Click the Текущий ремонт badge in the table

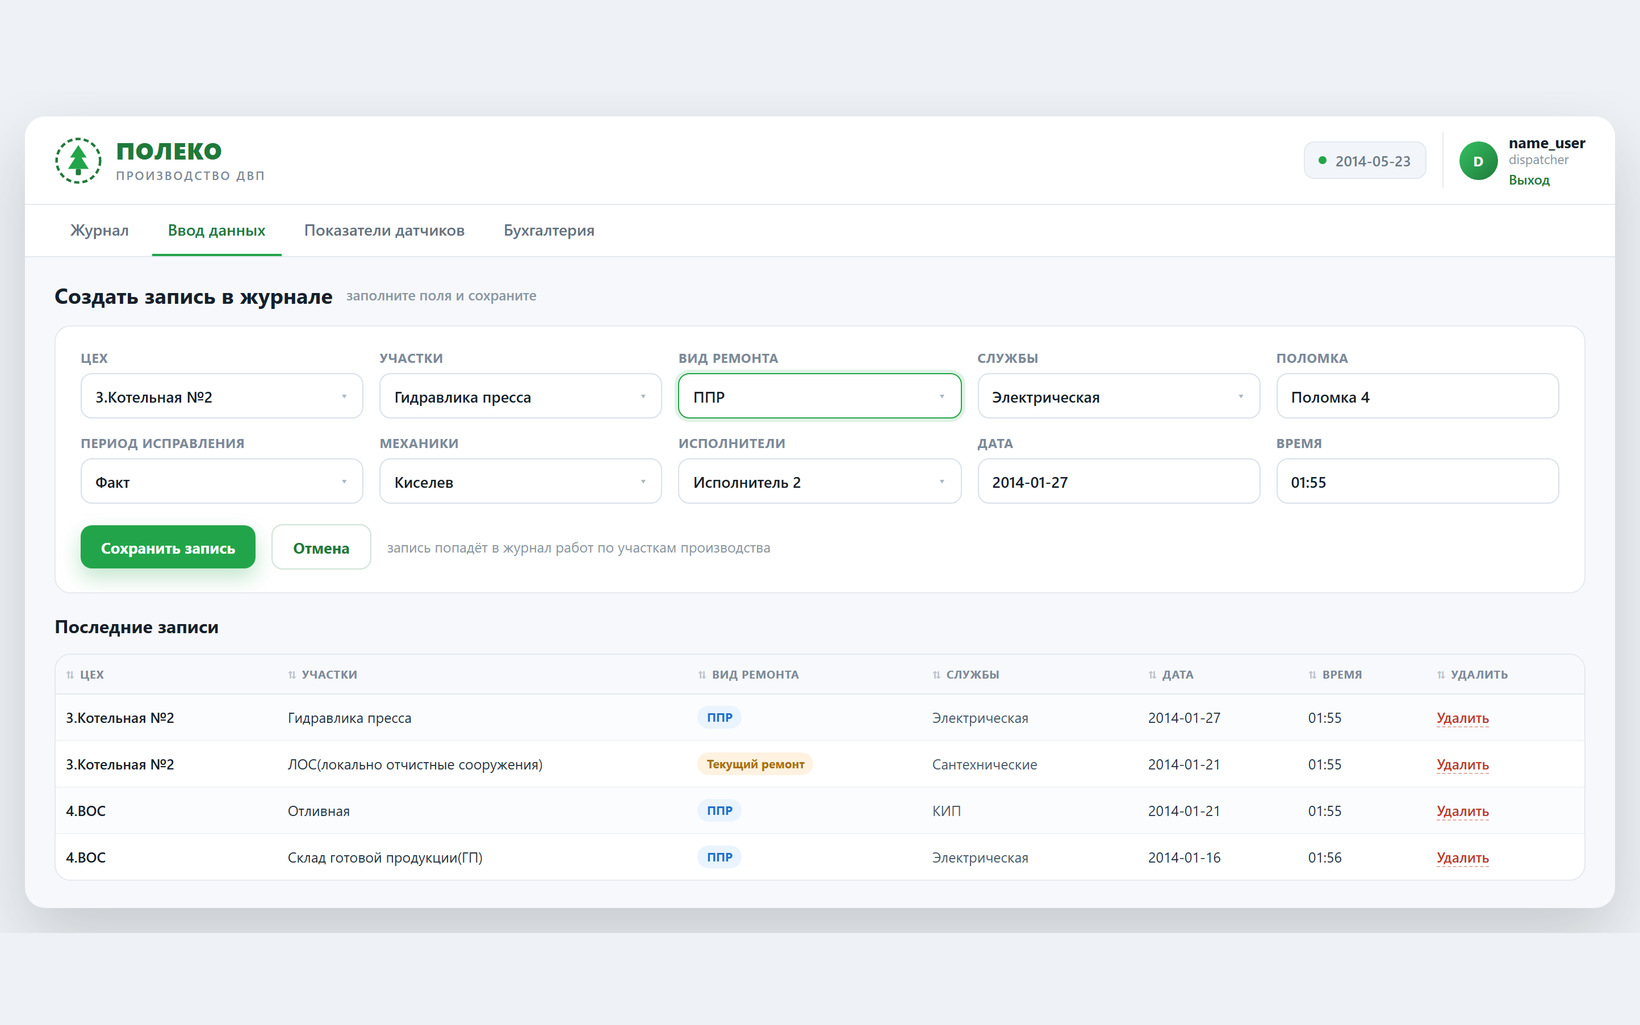[x=755, y=765]
